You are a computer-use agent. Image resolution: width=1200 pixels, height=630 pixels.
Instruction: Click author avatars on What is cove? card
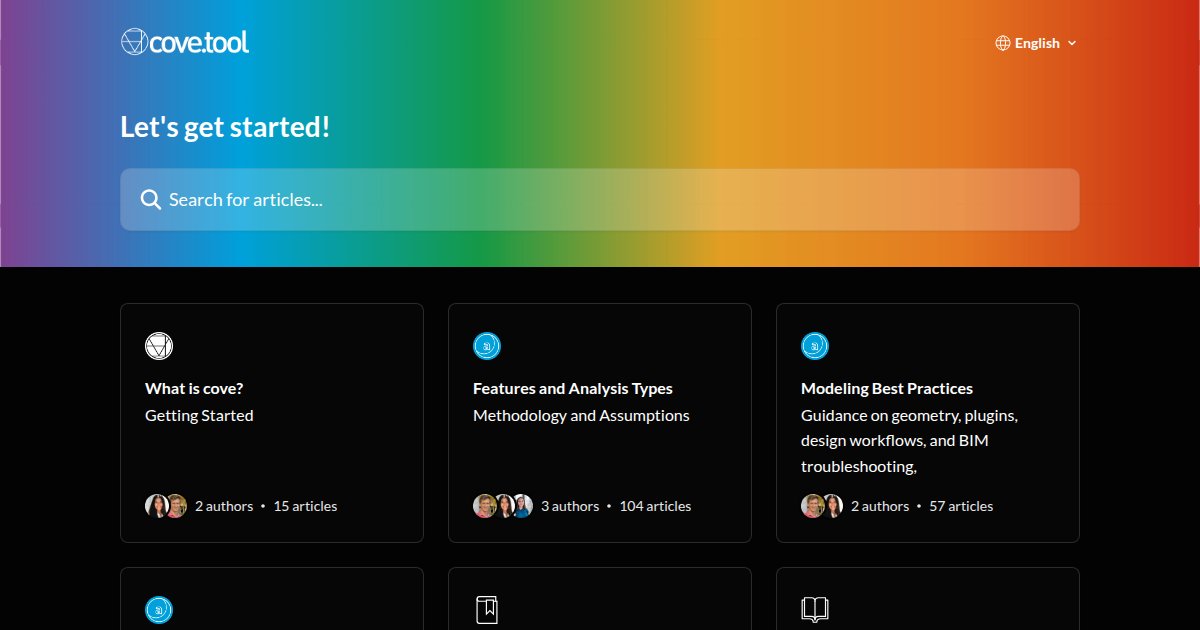tap(166, 506)
